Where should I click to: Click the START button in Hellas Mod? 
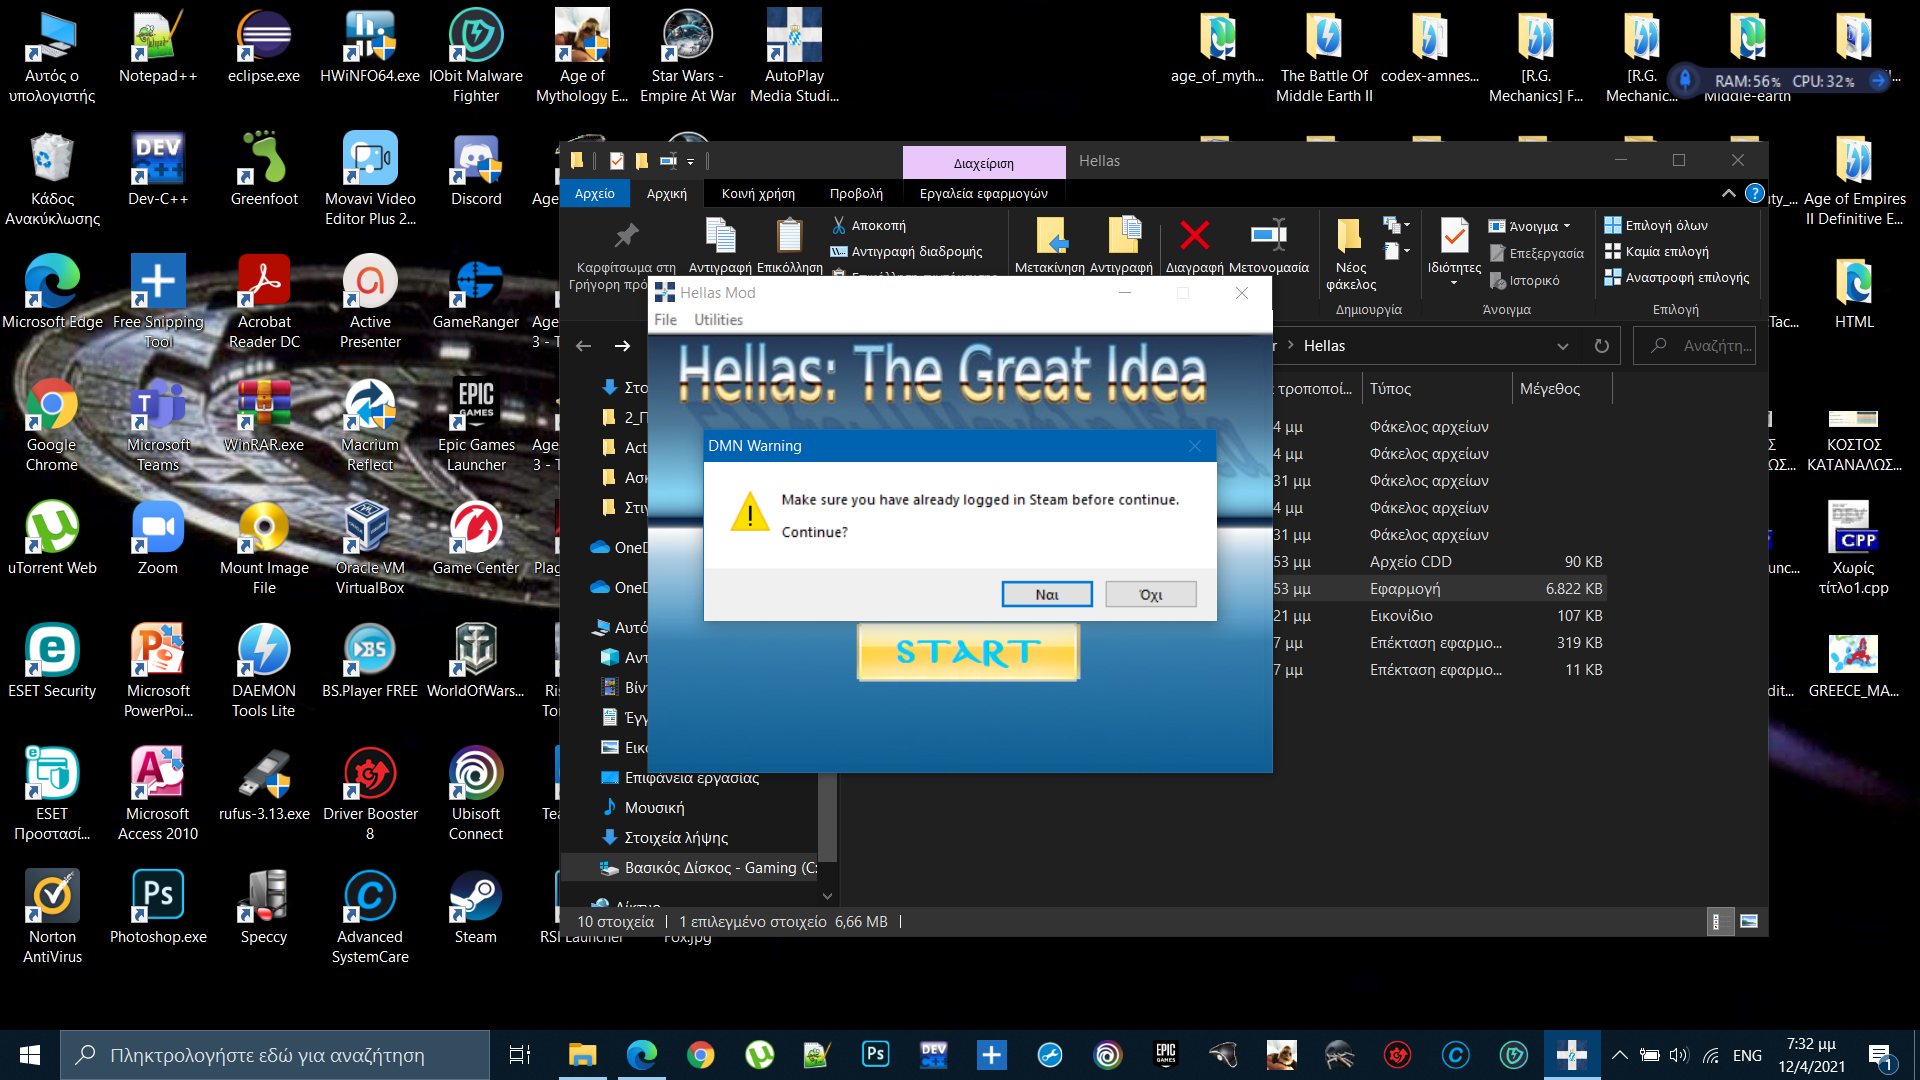pos(968,652)
